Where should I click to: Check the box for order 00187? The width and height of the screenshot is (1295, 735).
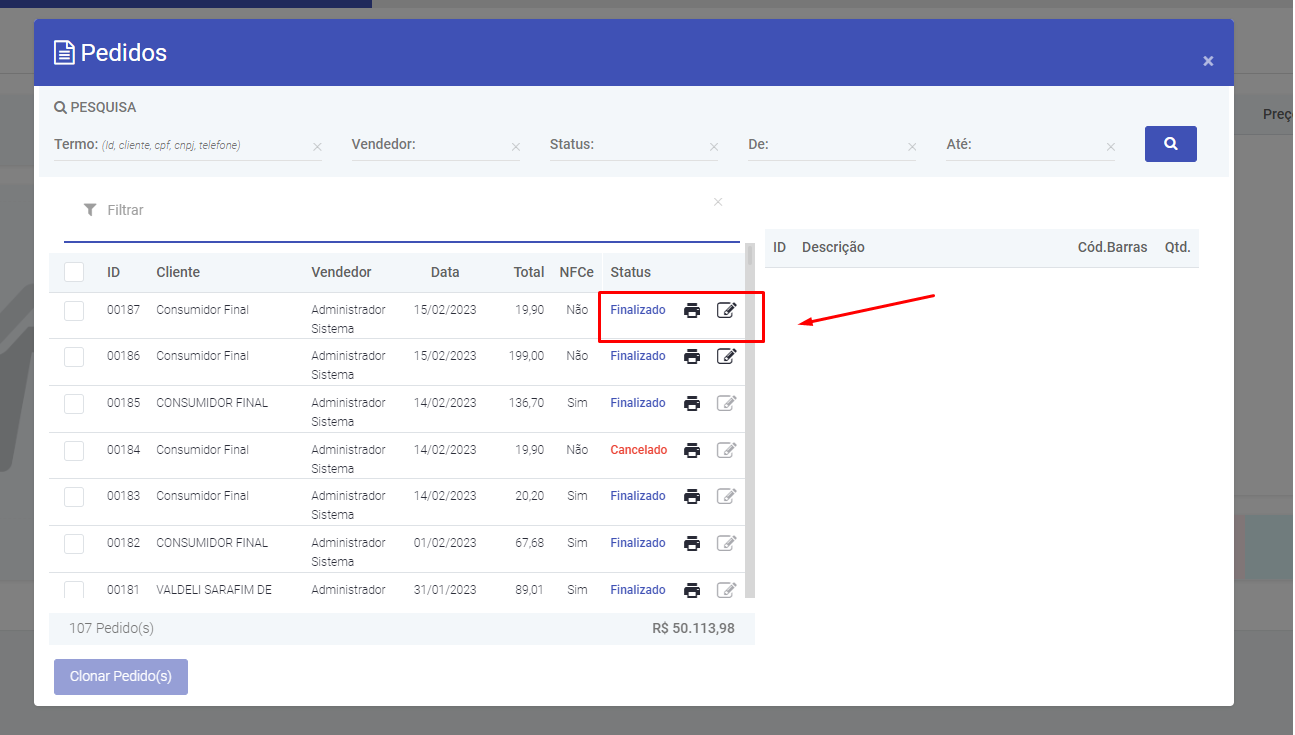click(x=74, y=311)
